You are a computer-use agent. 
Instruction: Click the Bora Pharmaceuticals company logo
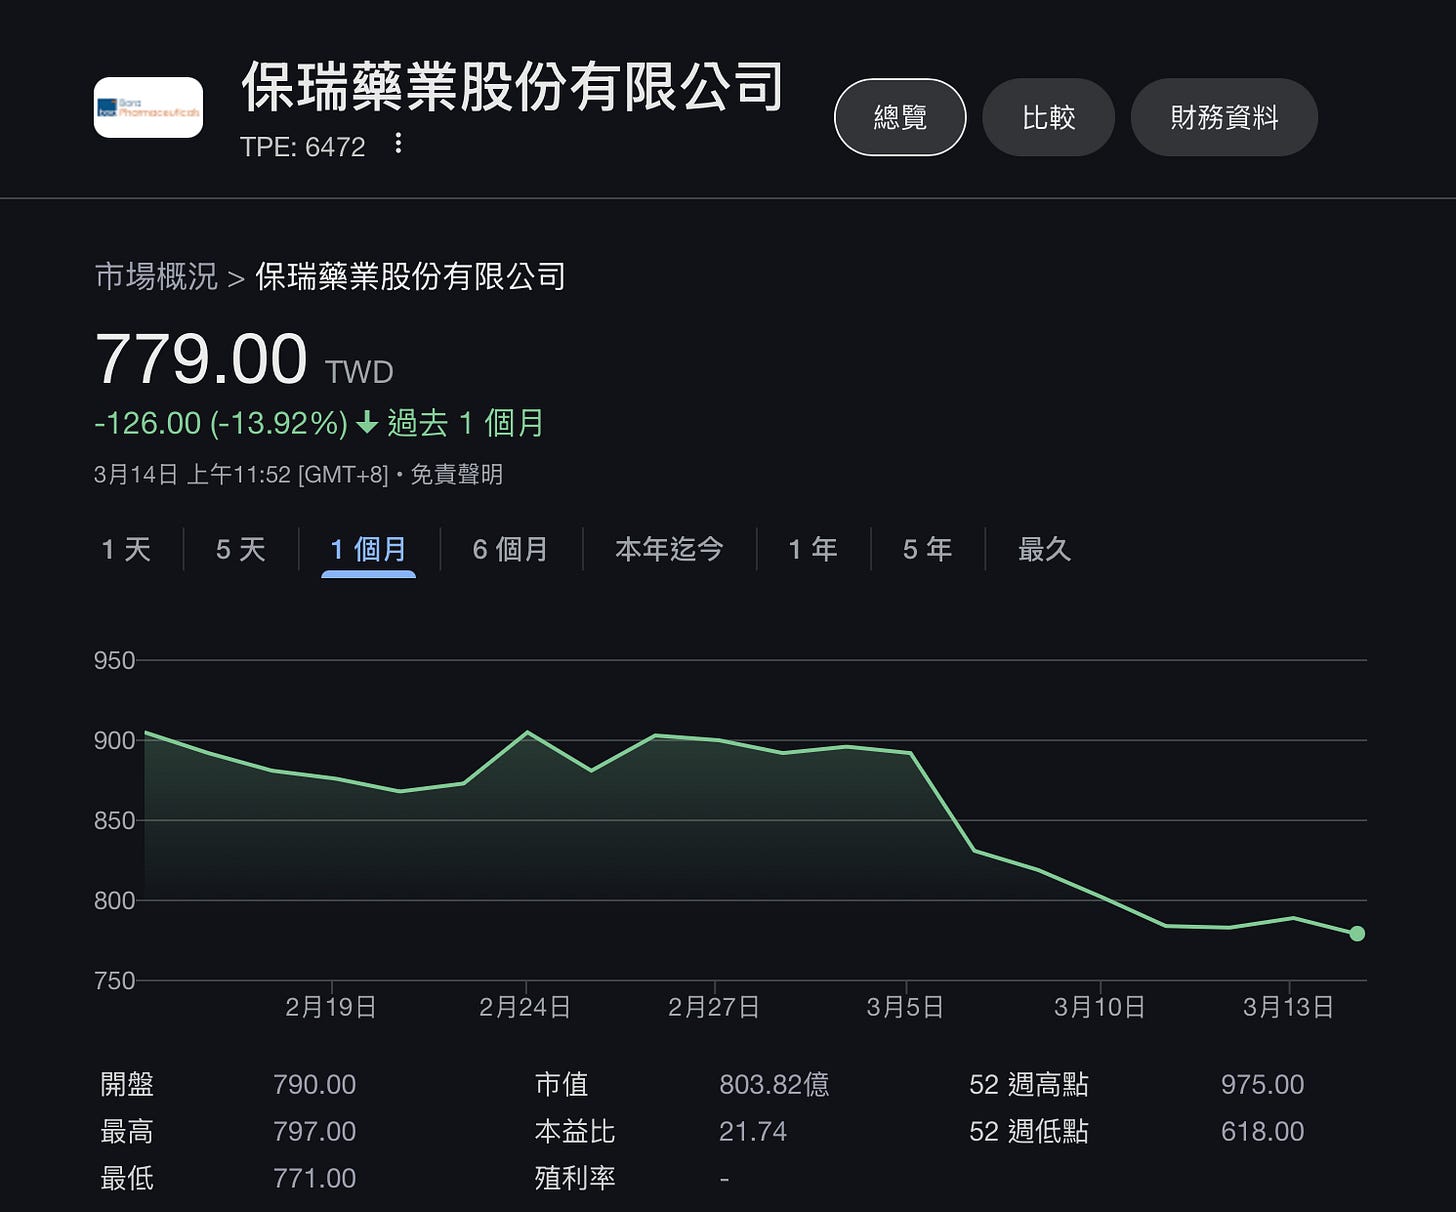point(148,107)
